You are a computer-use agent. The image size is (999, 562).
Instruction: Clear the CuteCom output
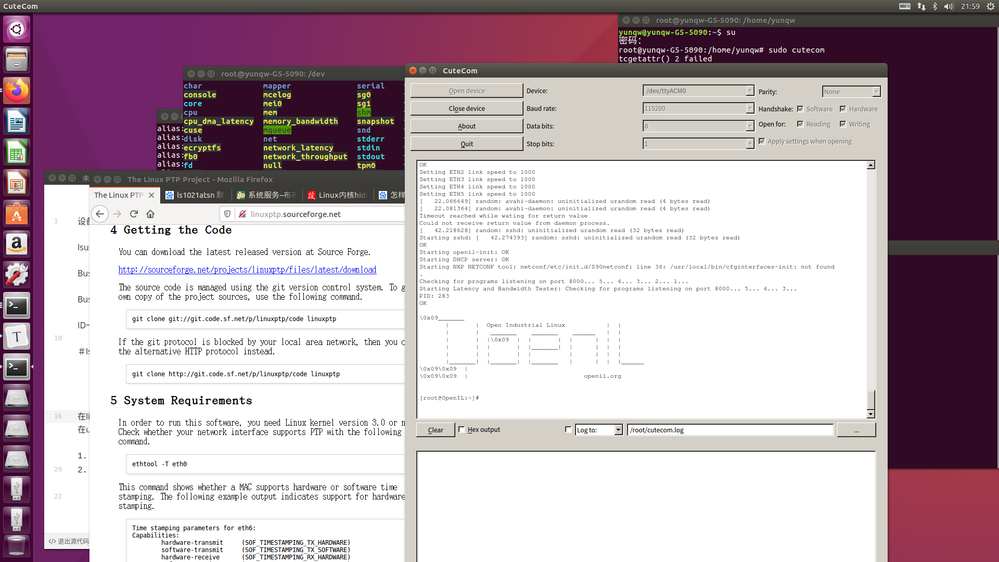(435, 430)
